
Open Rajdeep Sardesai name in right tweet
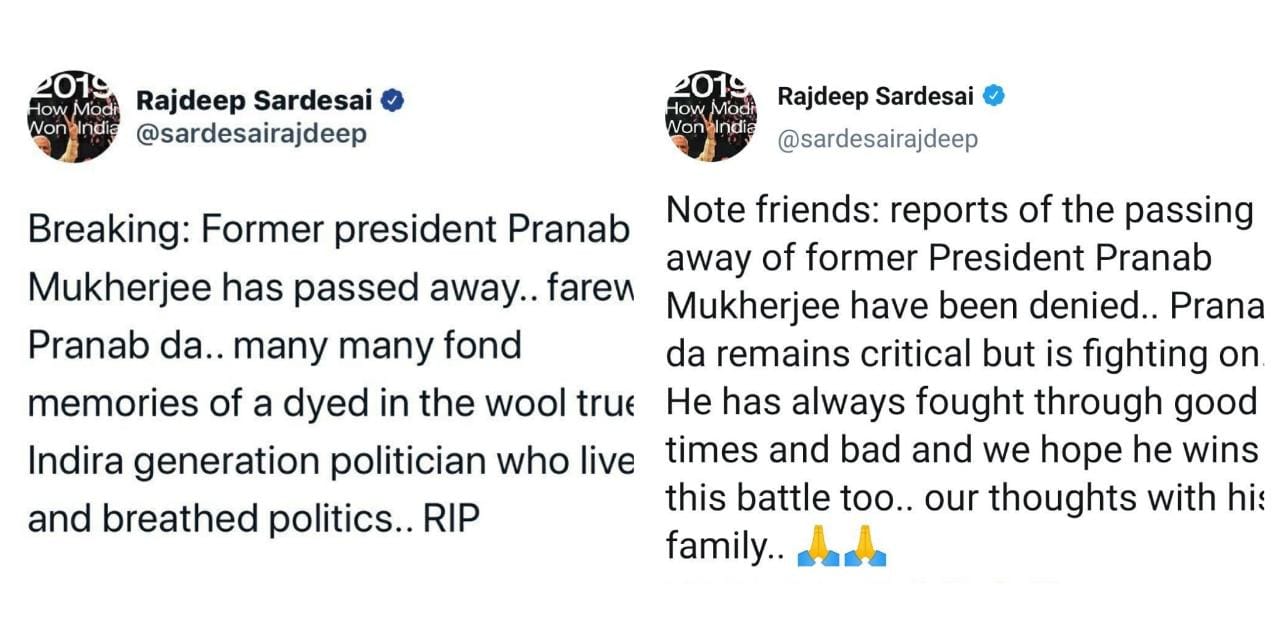point(876,97)
